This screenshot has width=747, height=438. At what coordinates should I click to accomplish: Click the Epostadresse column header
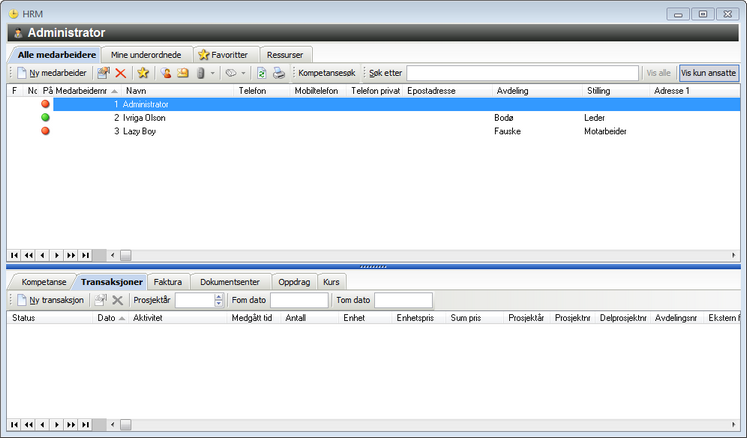pos(447,91)
